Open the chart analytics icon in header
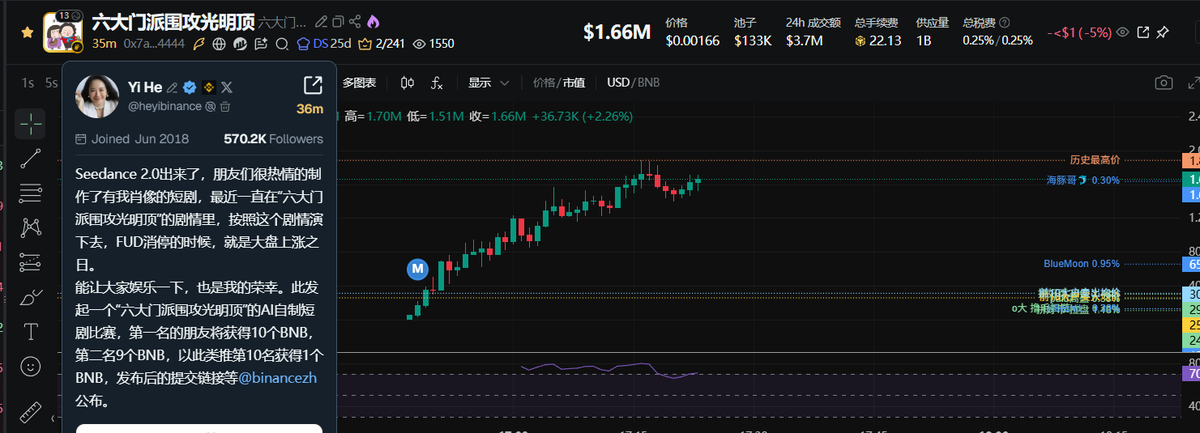The height and width of the screenshot is (433, 1200). (x=241, y=44)
